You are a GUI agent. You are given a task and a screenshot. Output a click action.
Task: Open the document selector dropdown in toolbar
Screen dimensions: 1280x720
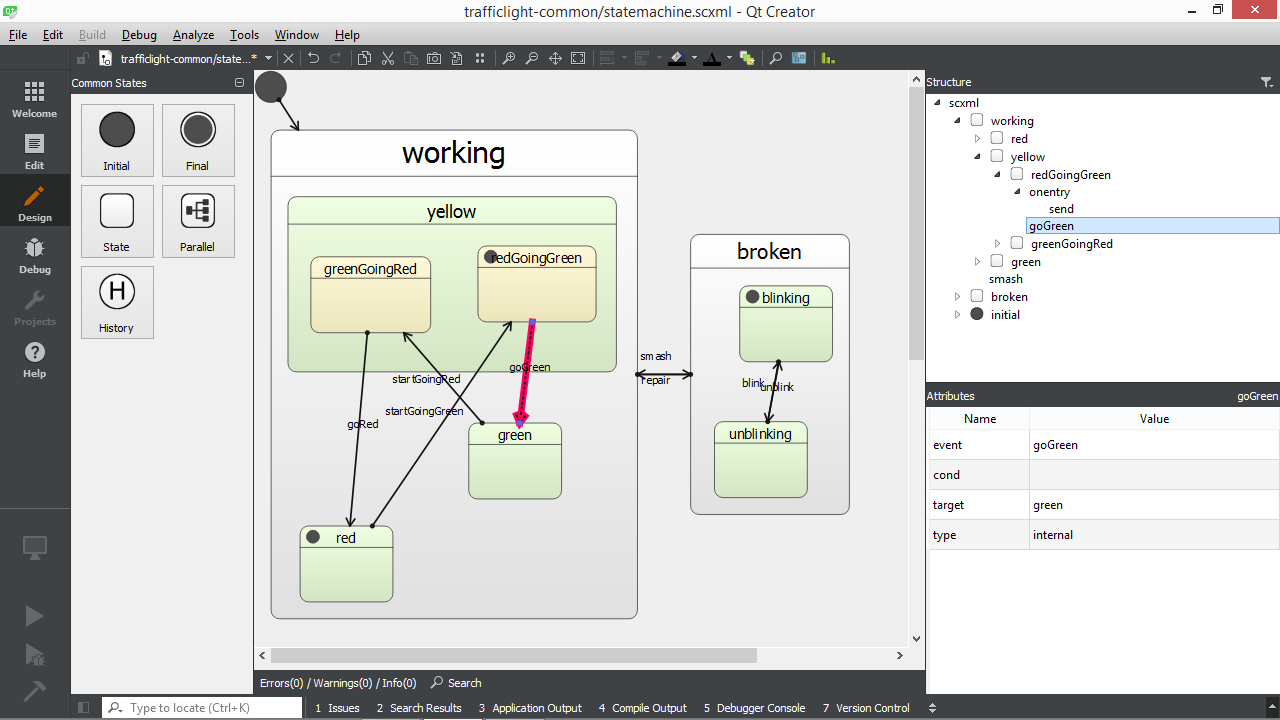point(268,59)
